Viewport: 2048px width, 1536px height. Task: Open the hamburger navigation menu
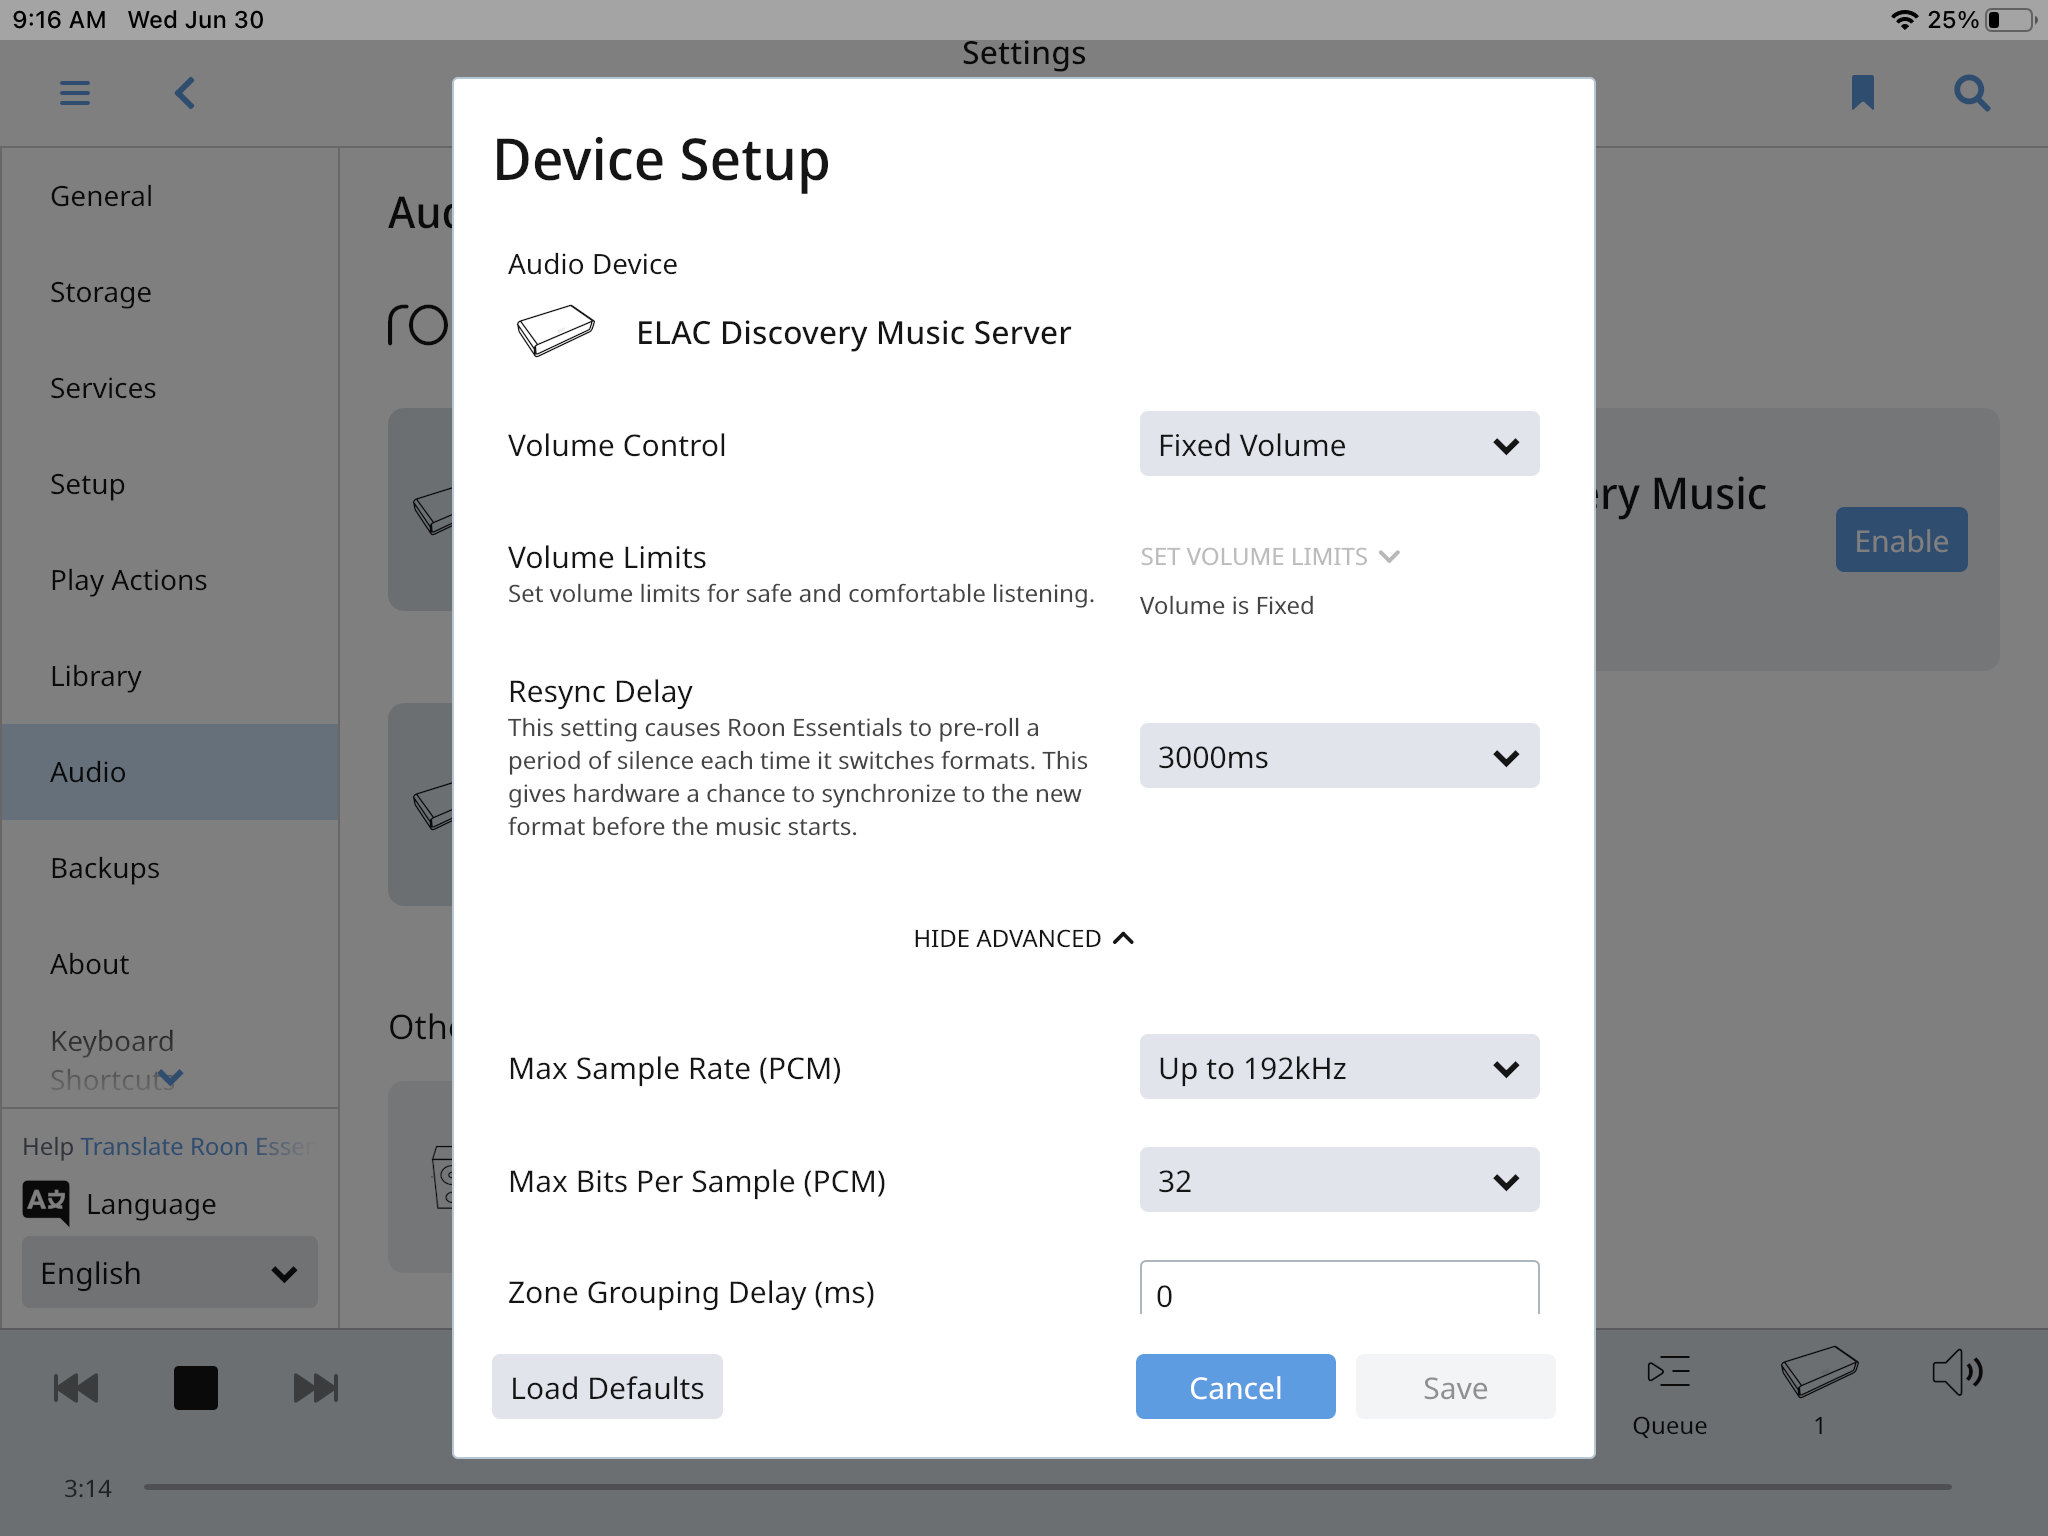[75, 93]
